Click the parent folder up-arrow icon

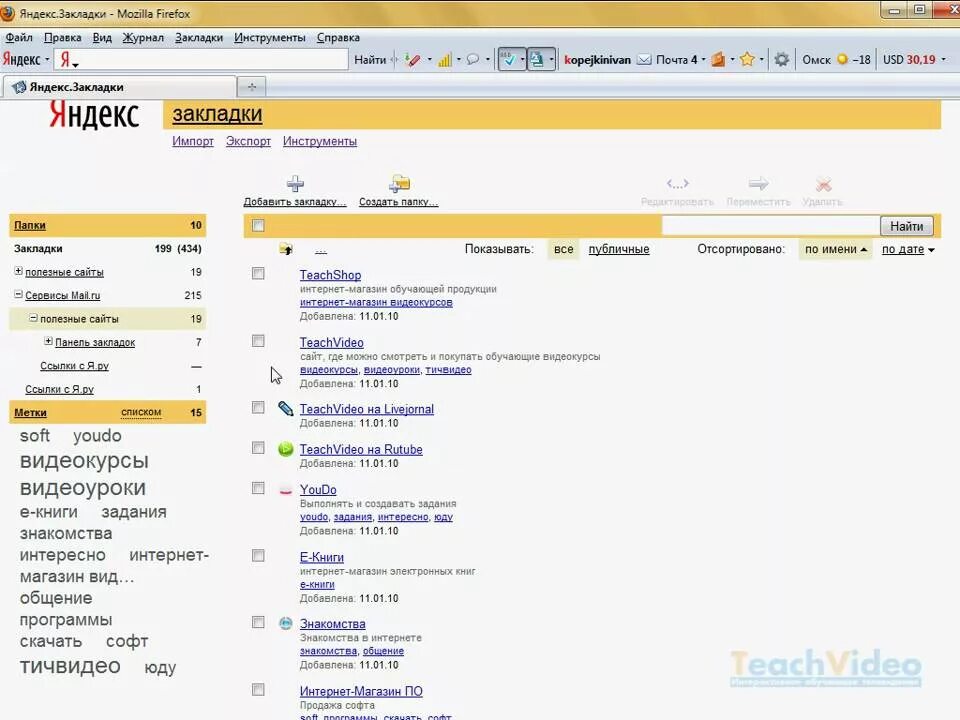tap(286, 249)
